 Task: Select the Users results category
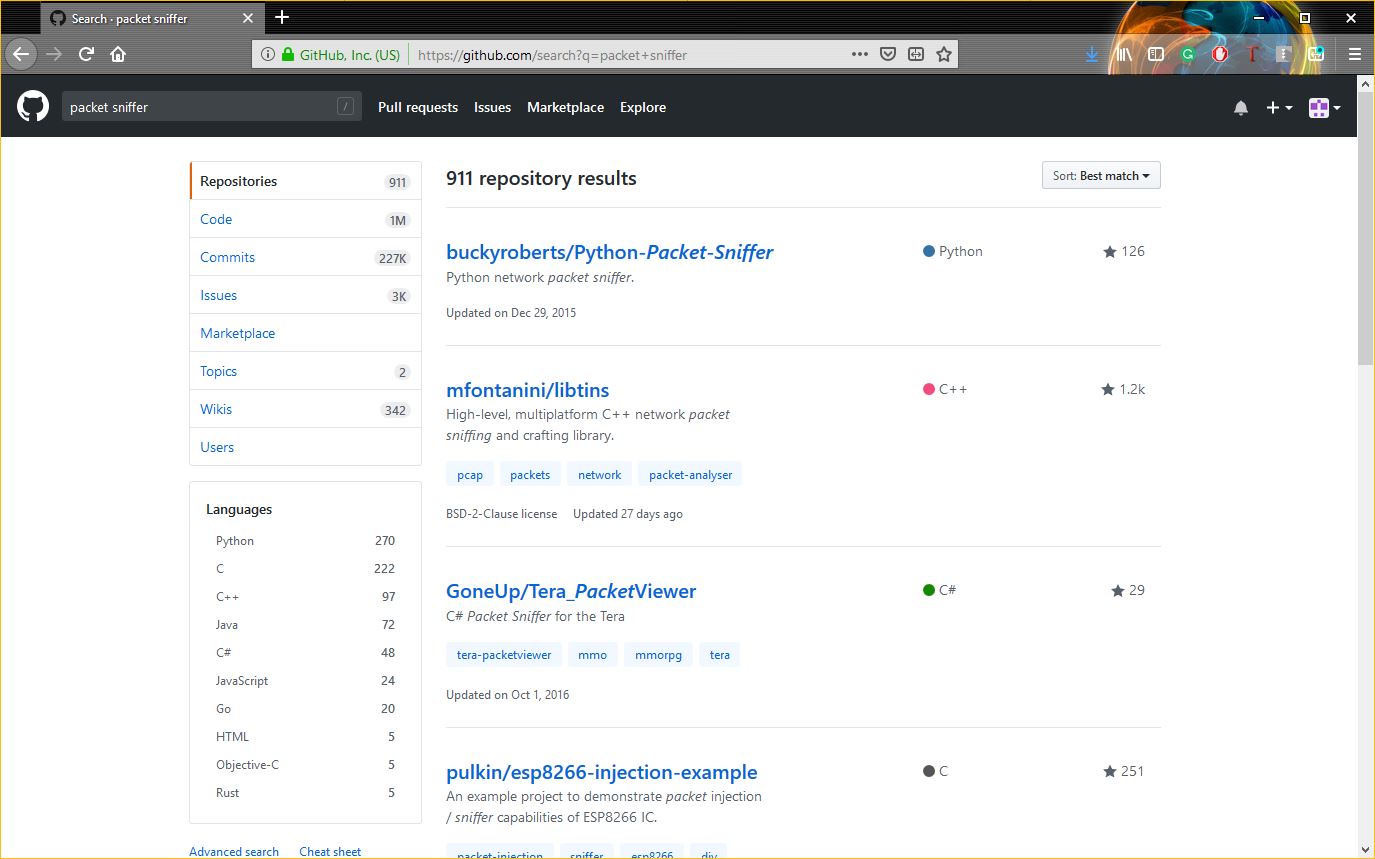(x=305, y=447)
